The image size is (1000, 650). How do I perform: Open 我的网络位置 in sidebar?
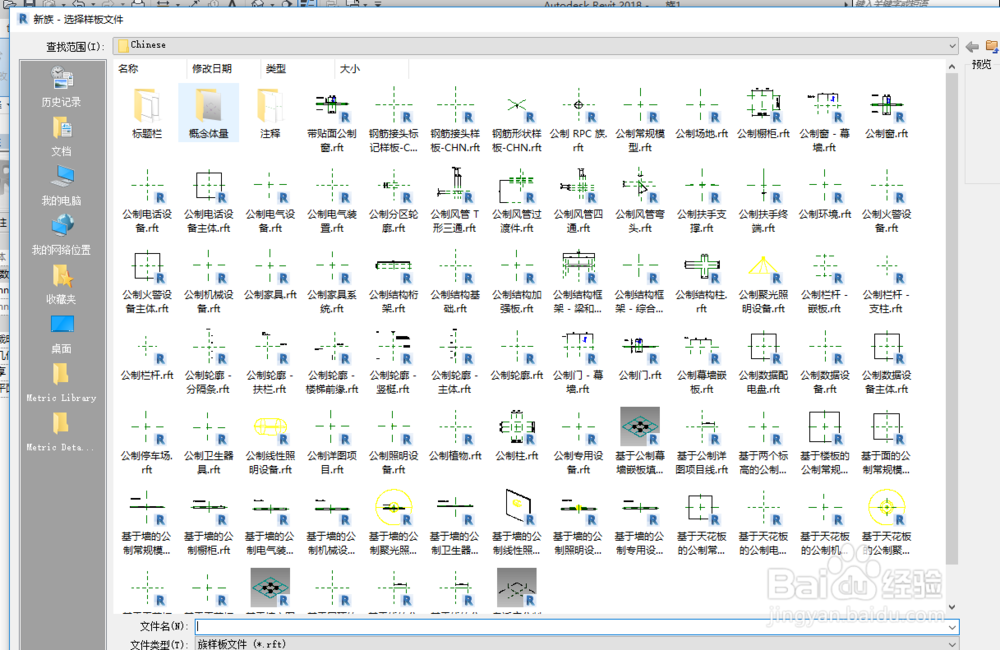[61, 235]
